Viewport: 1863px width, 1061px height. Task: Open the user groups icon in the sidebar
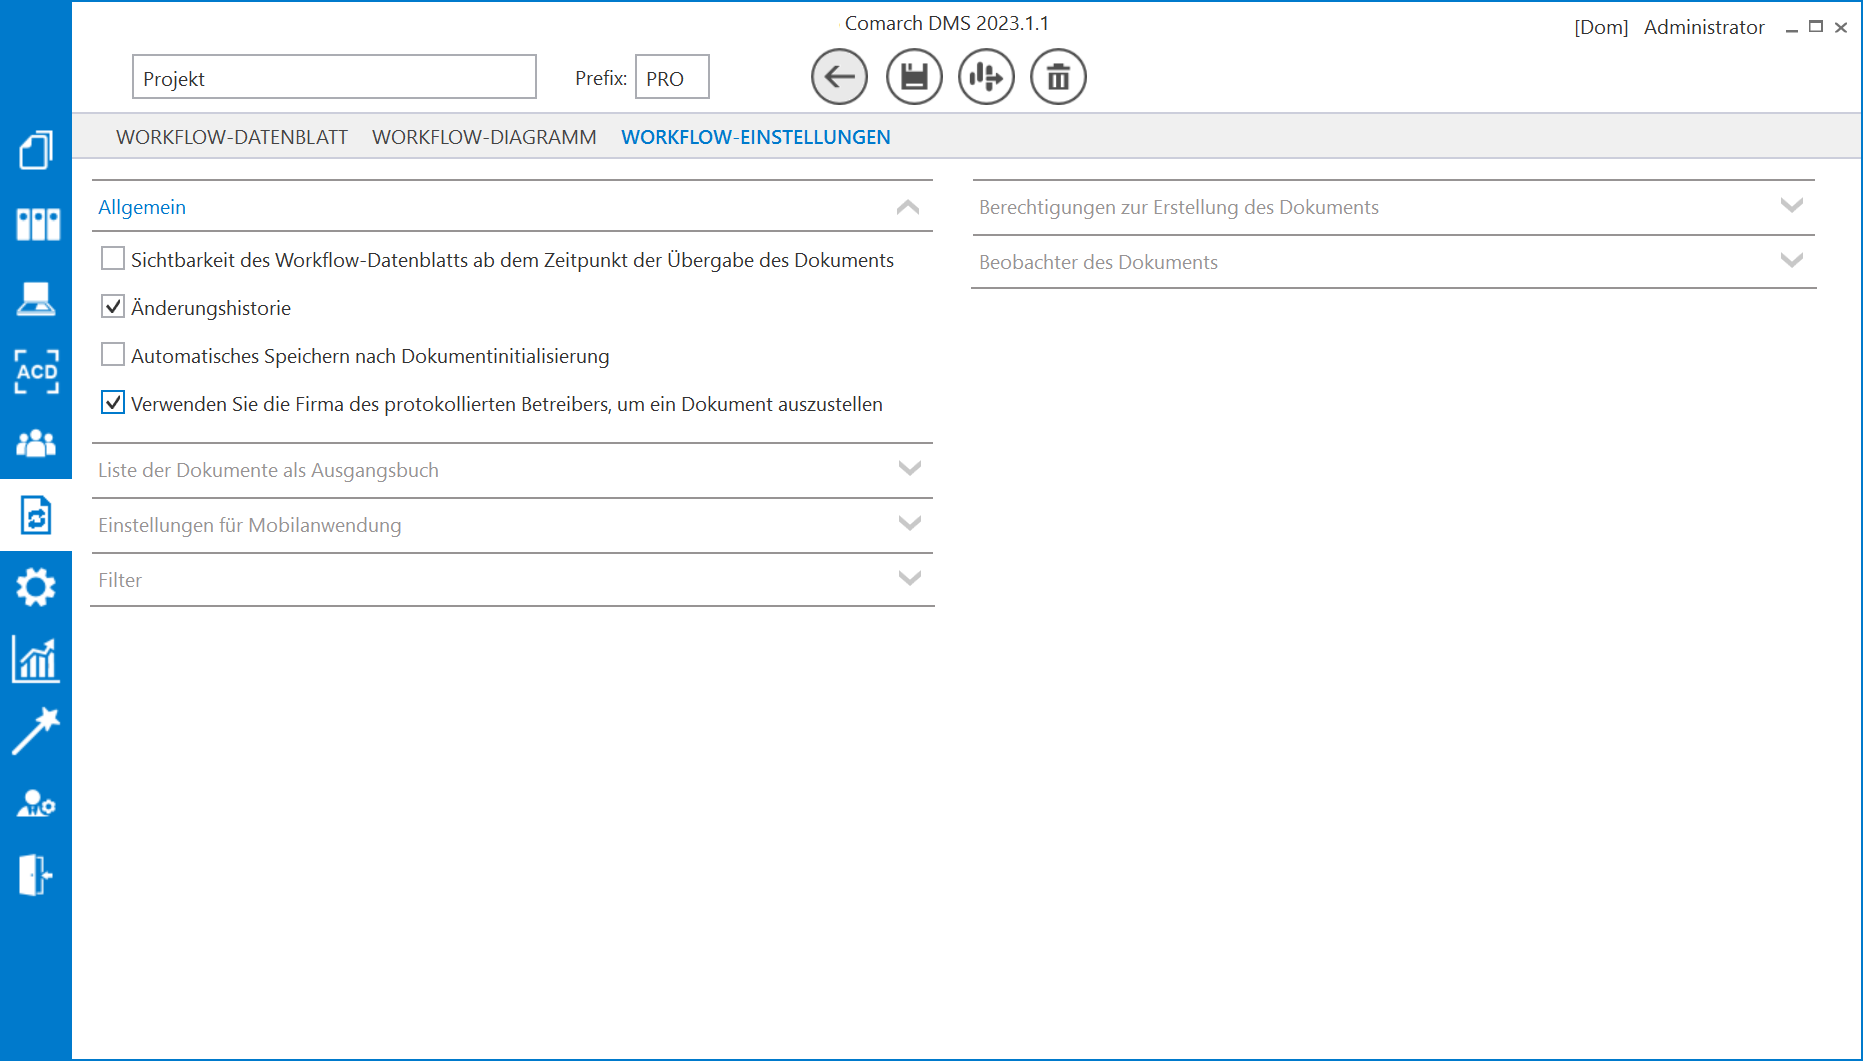pyautogui.click(x=36, y=443)
